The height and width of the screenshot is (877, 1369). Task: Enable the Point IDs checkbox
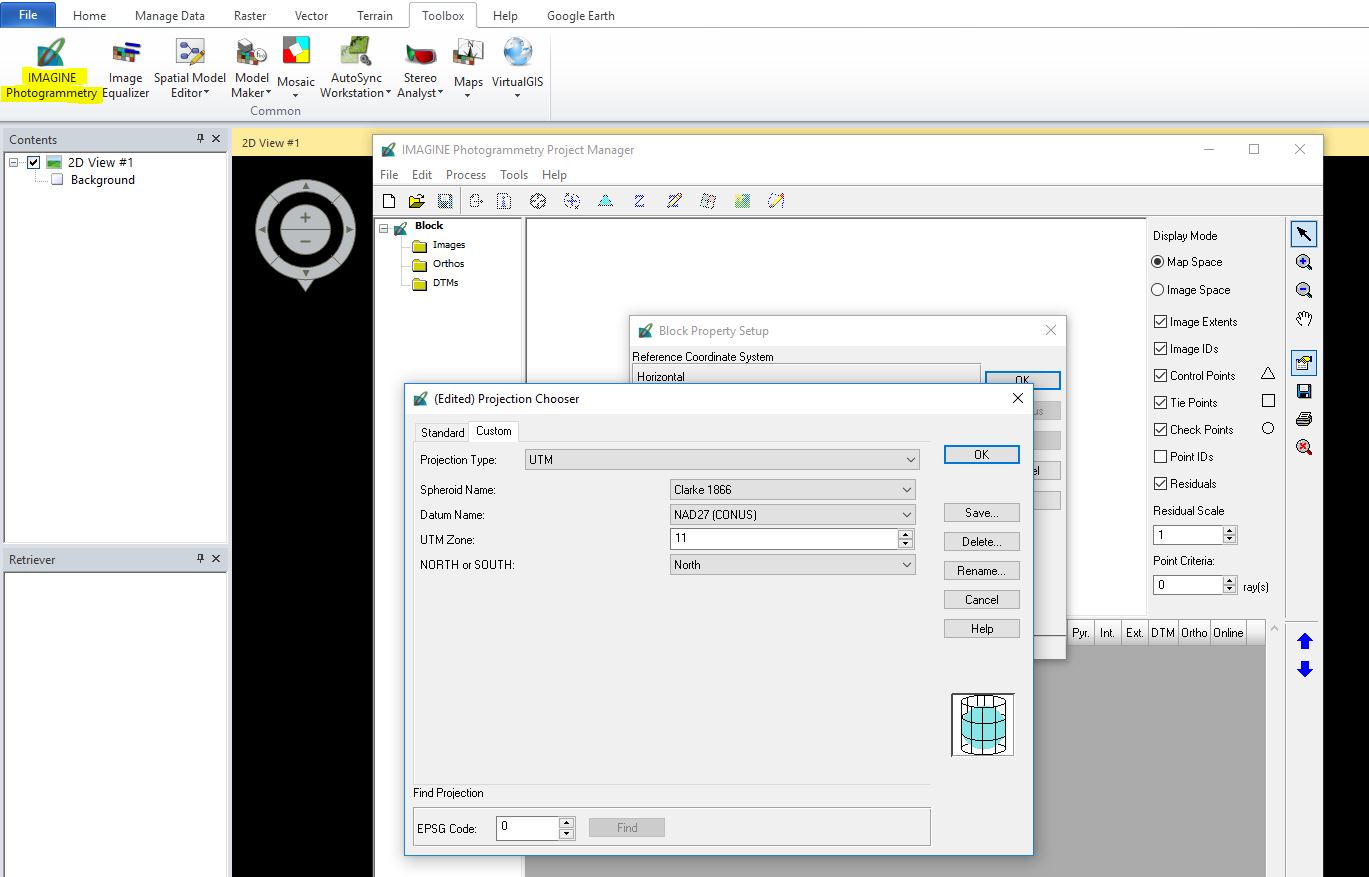click(x=1160, y=457)
